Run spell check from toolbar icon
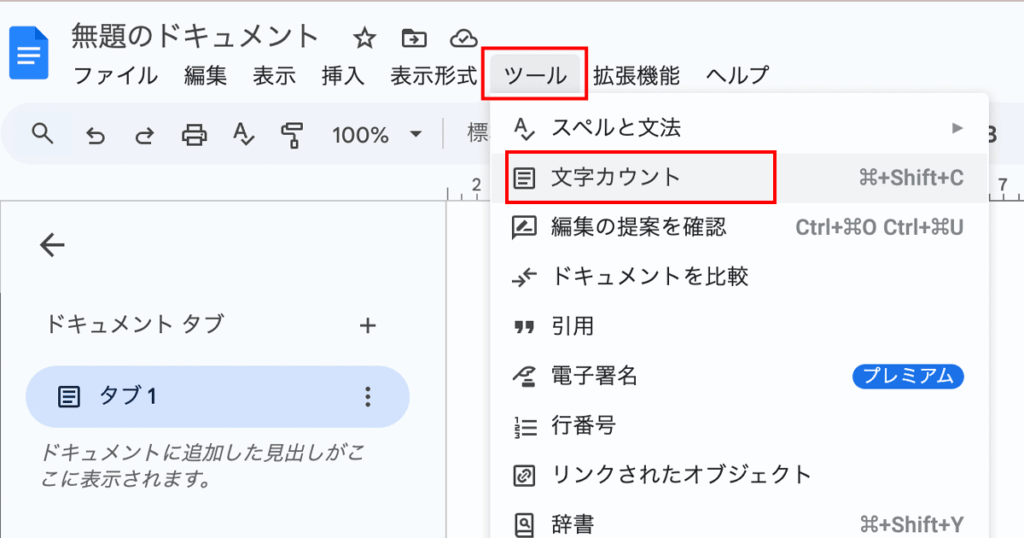Image resolution: width=1024 pixels, height=538 pixels. pyautogui.click(x=244, y=135)
